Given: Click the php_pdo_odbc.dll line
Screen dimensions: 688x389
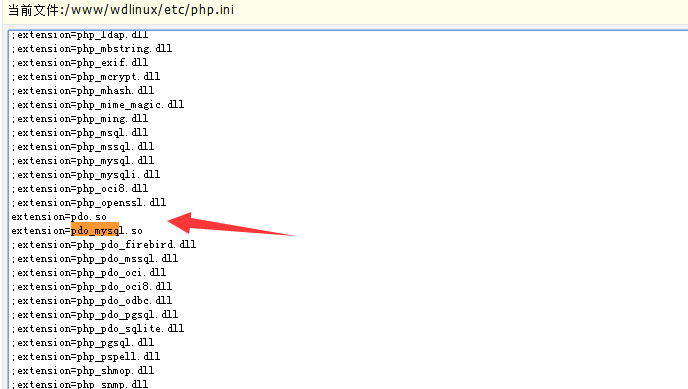Looking at the screenshot, I should 92,301.
